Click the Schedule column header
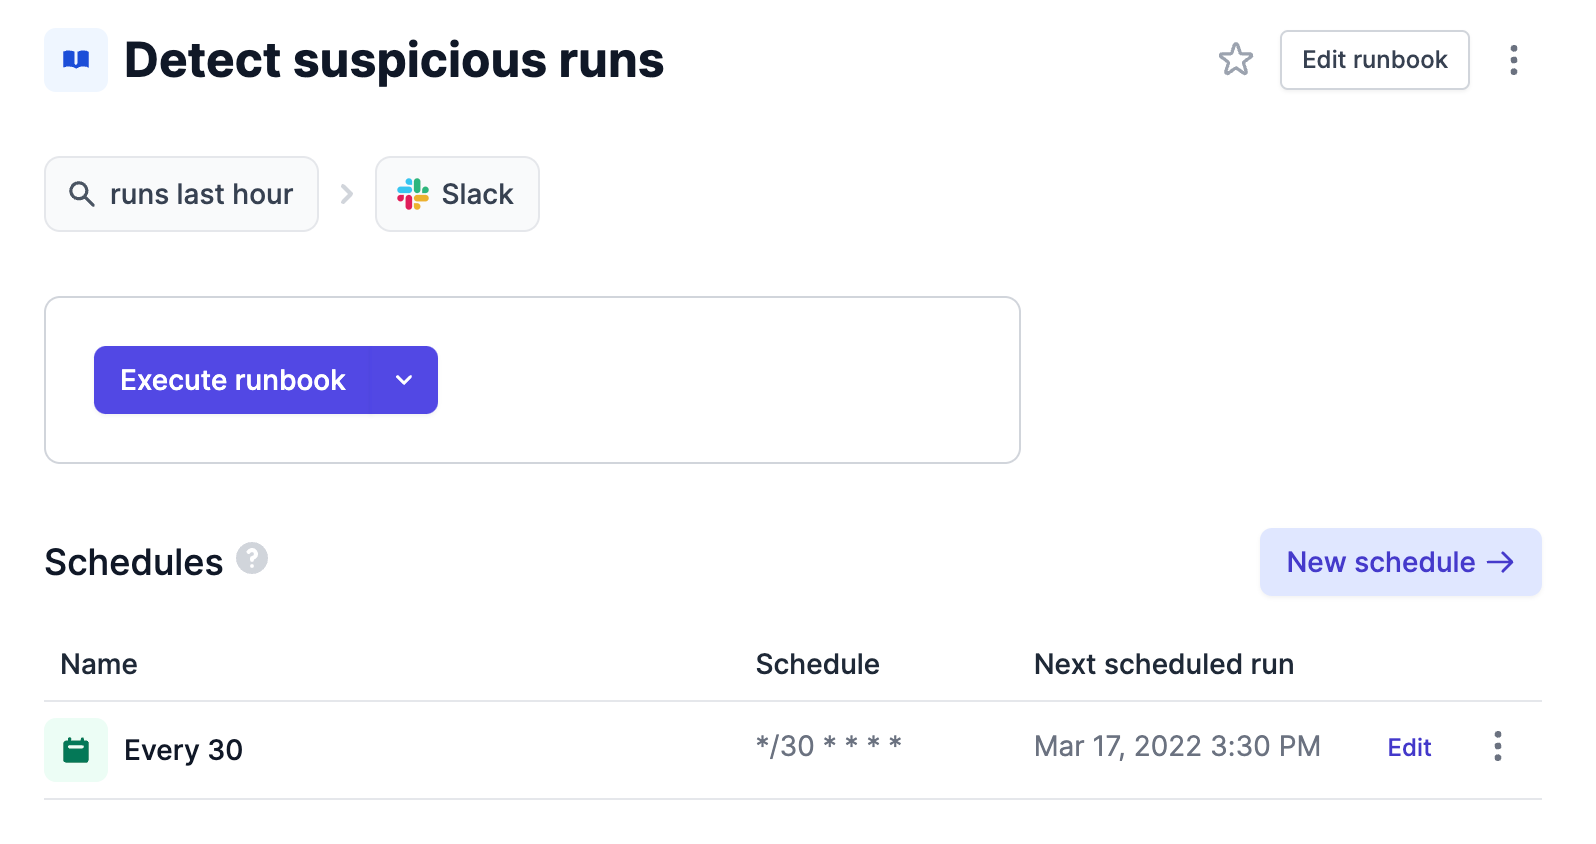 pyautogui.click(x=817, y=664)
